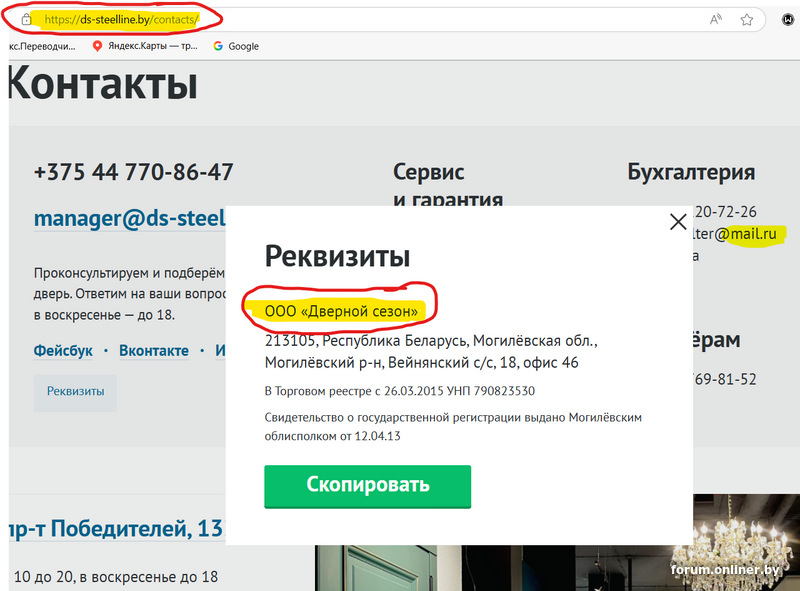The width and height of the screenshot is (800, 591).
Task: Close the Реквизиты popup with X
Action: coord(678,221)
